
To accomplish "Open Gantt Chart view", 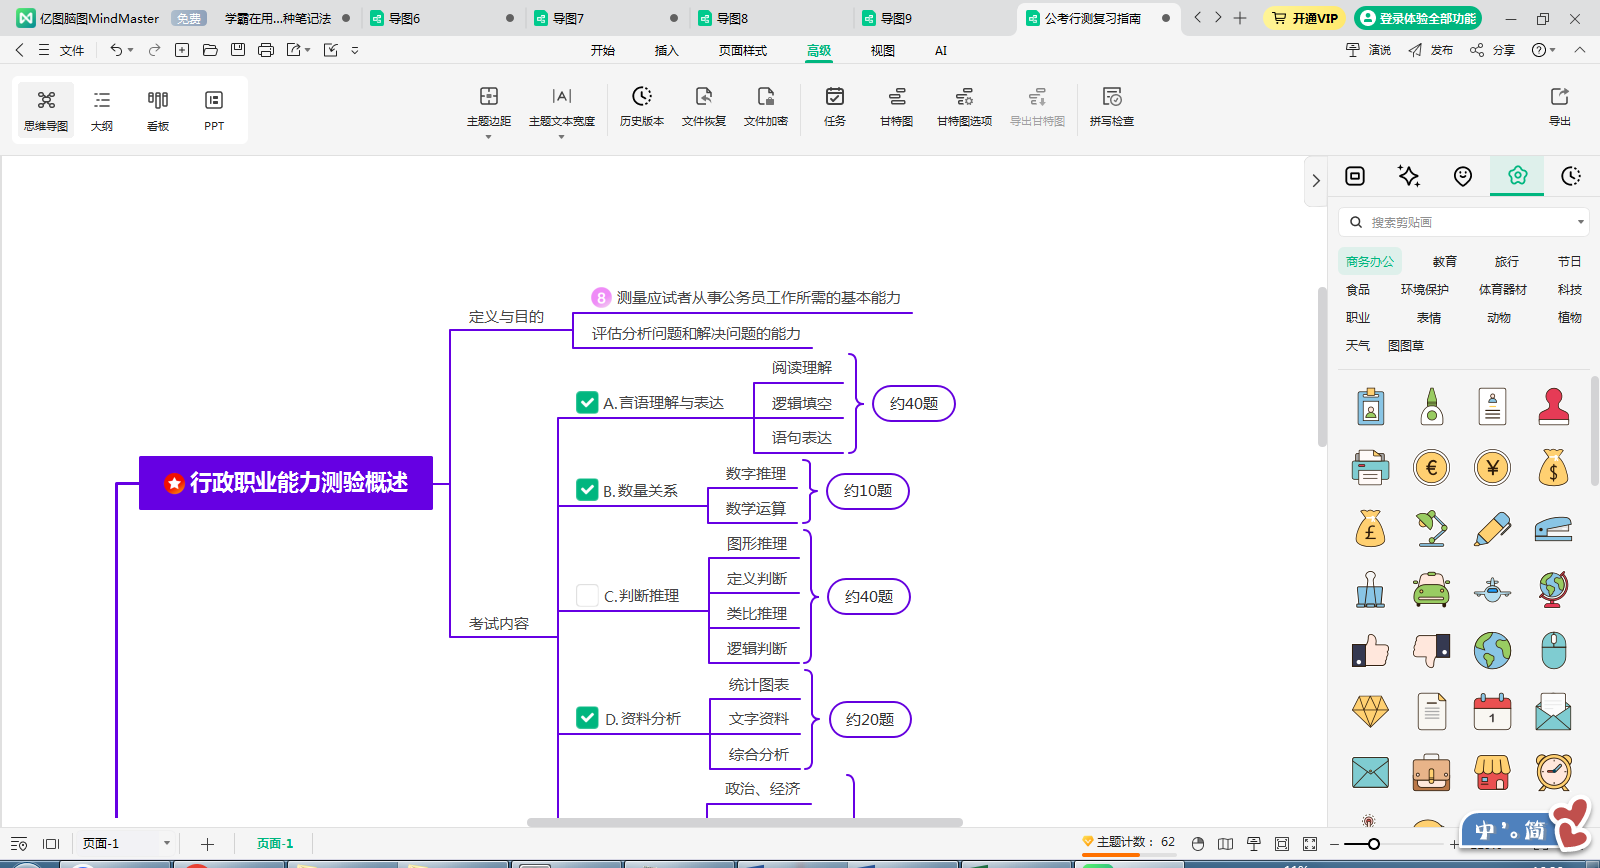I will 897,106.
